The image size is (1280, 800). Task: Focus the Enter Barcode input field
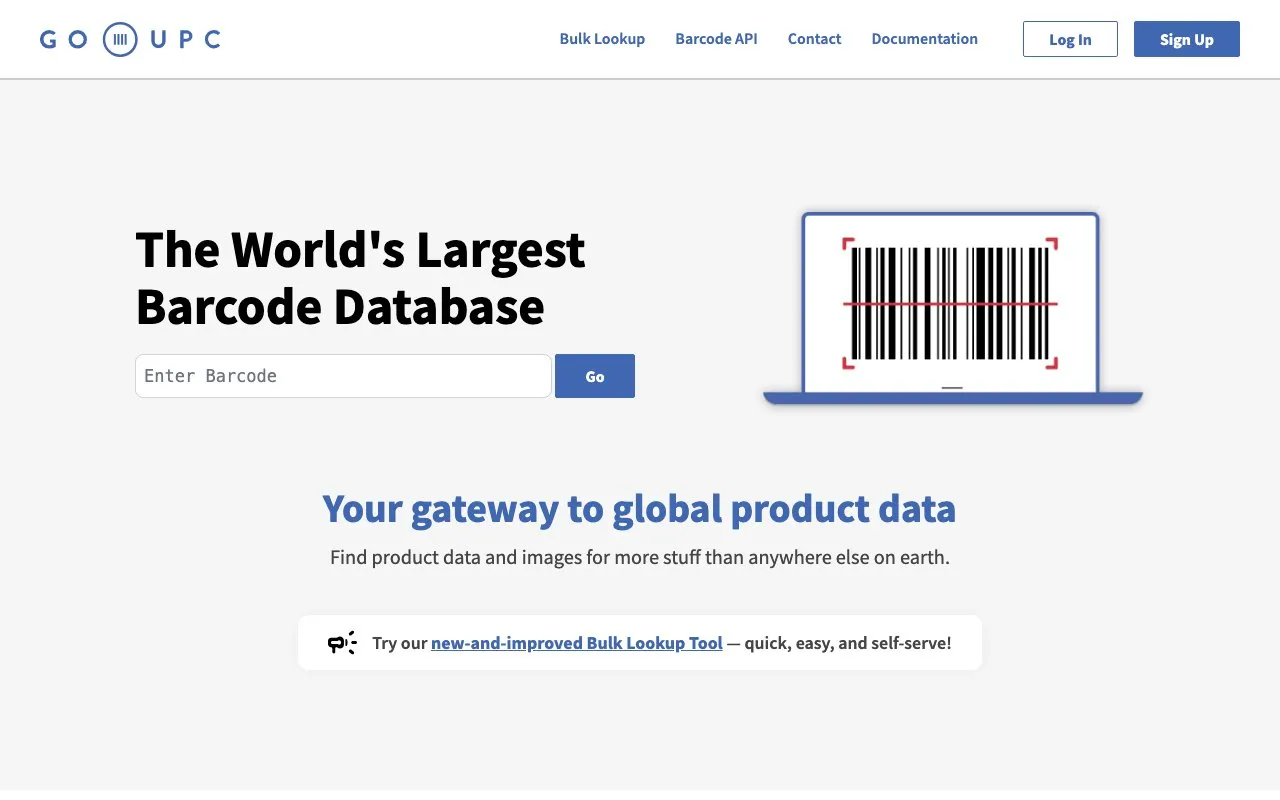pyautogui.click(x=343, y=376)
